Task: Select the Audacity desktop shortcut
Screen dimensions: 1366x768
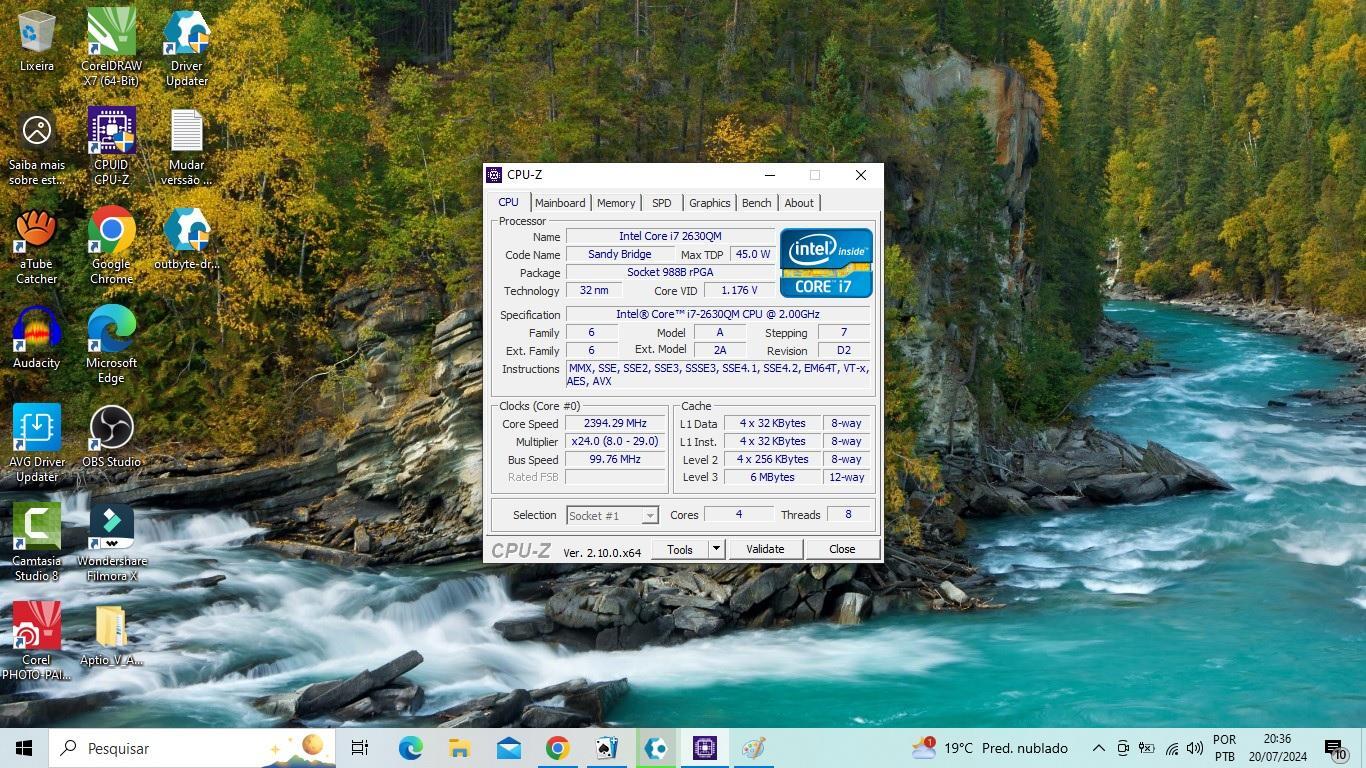Action: tap(37, 338)
